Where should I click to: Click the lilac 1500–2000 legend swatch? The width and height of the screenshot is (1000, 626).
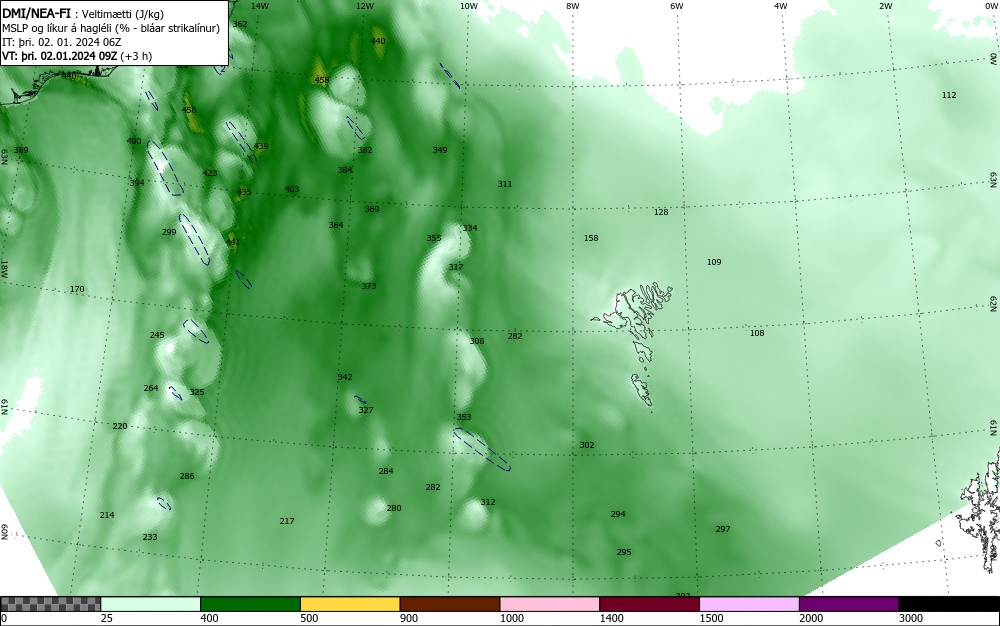click(x=749, y=604)
